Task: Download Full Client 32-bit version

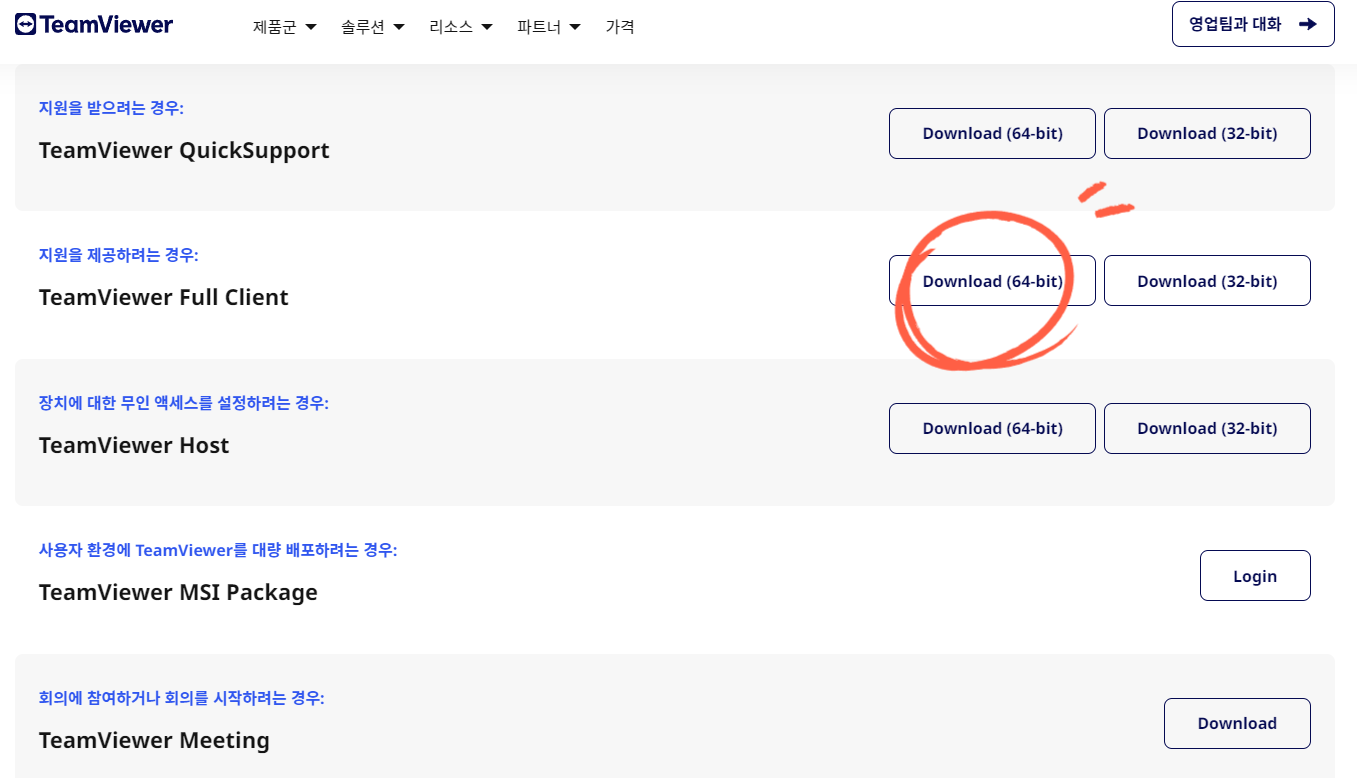Action: [x=1207, y=281]
